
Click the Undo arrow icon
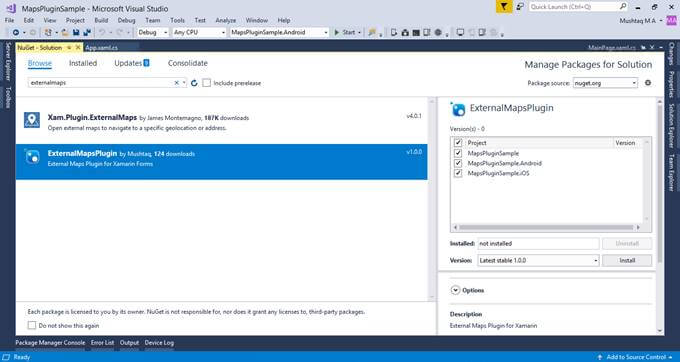click(x=102, y=33)
